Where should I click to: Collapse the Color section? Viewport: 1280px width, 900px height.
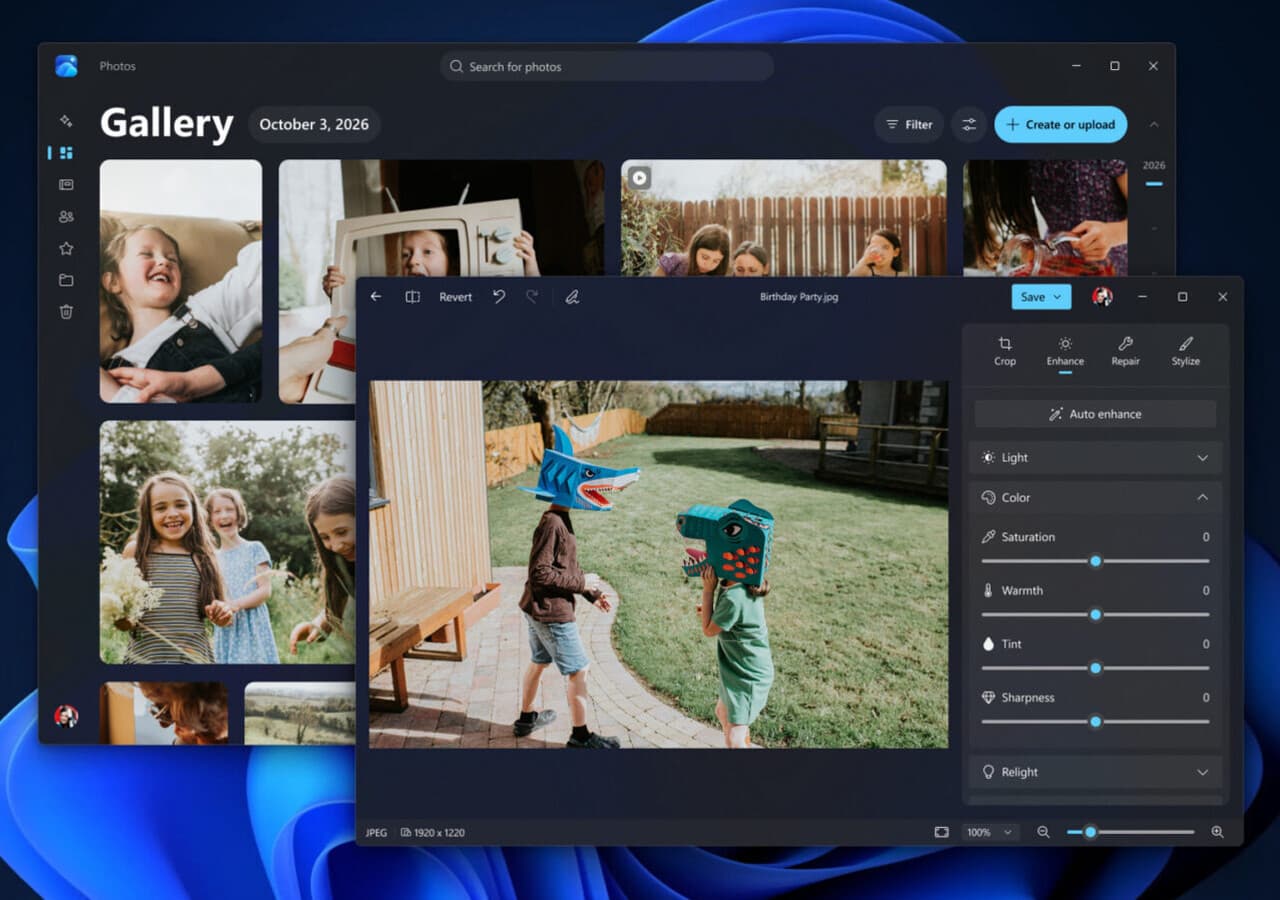point(1096,498)
